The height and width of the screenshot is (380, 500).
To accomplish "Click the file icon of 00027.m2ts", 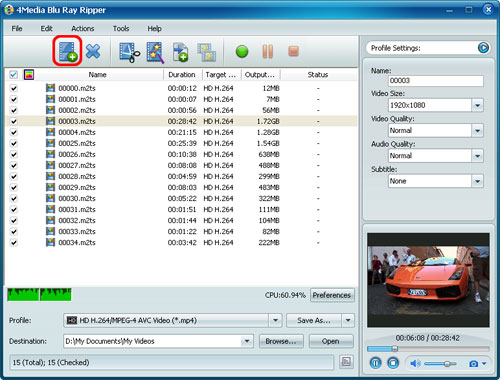I will pos(50,165).
